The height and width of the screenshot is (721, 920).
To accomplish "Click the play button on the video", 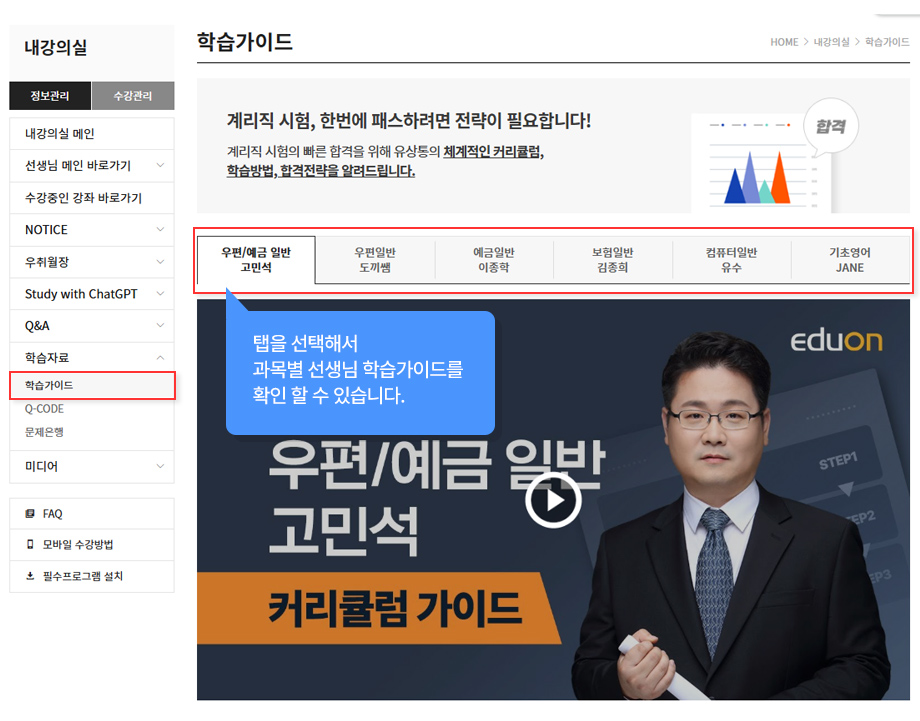I will point(553,499).
